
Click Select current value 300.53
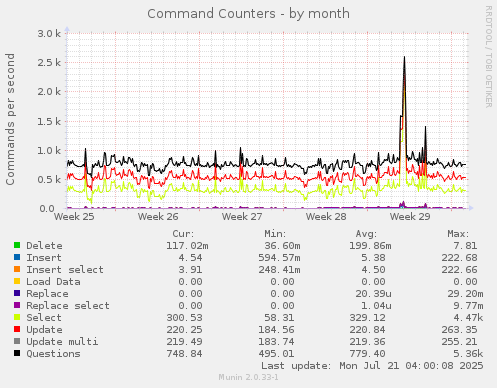tap(184, 318)
